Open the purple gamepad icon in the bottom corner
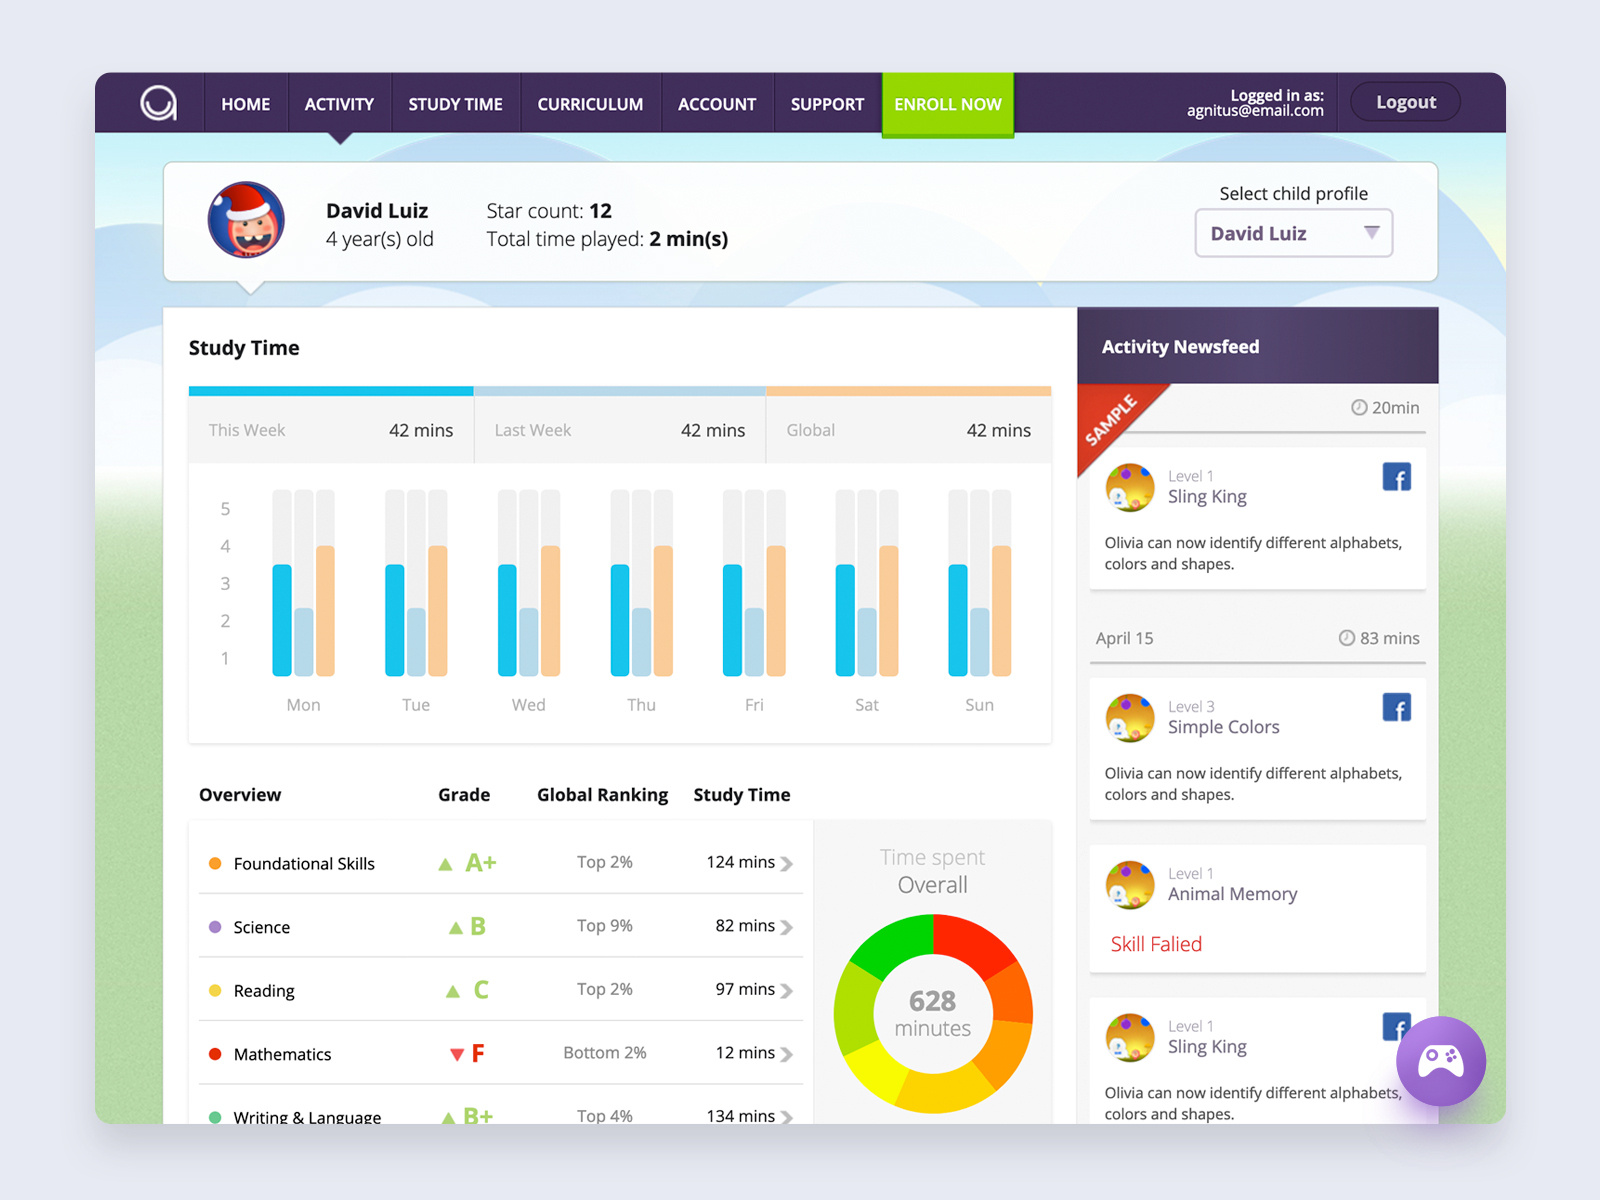This screenshot has height=1200, width=1600. click(x=1441, y=1062)
